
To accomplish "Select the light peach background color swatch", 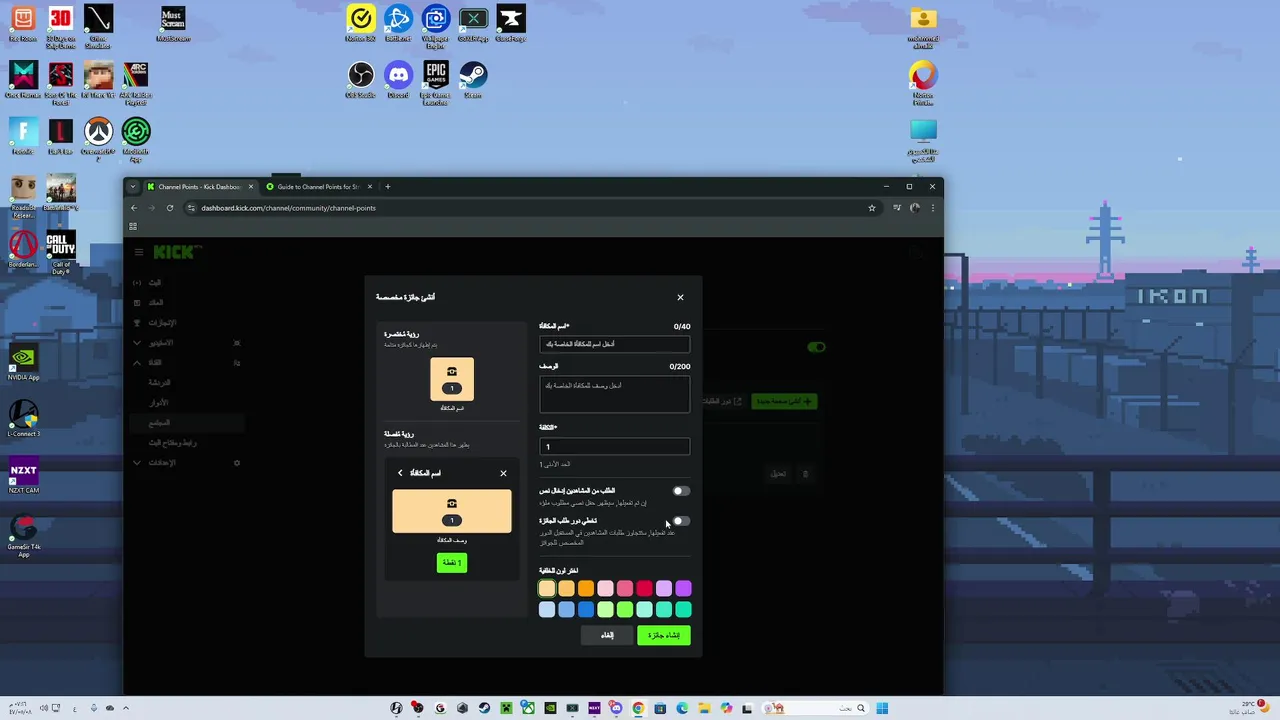I will 547,589.
